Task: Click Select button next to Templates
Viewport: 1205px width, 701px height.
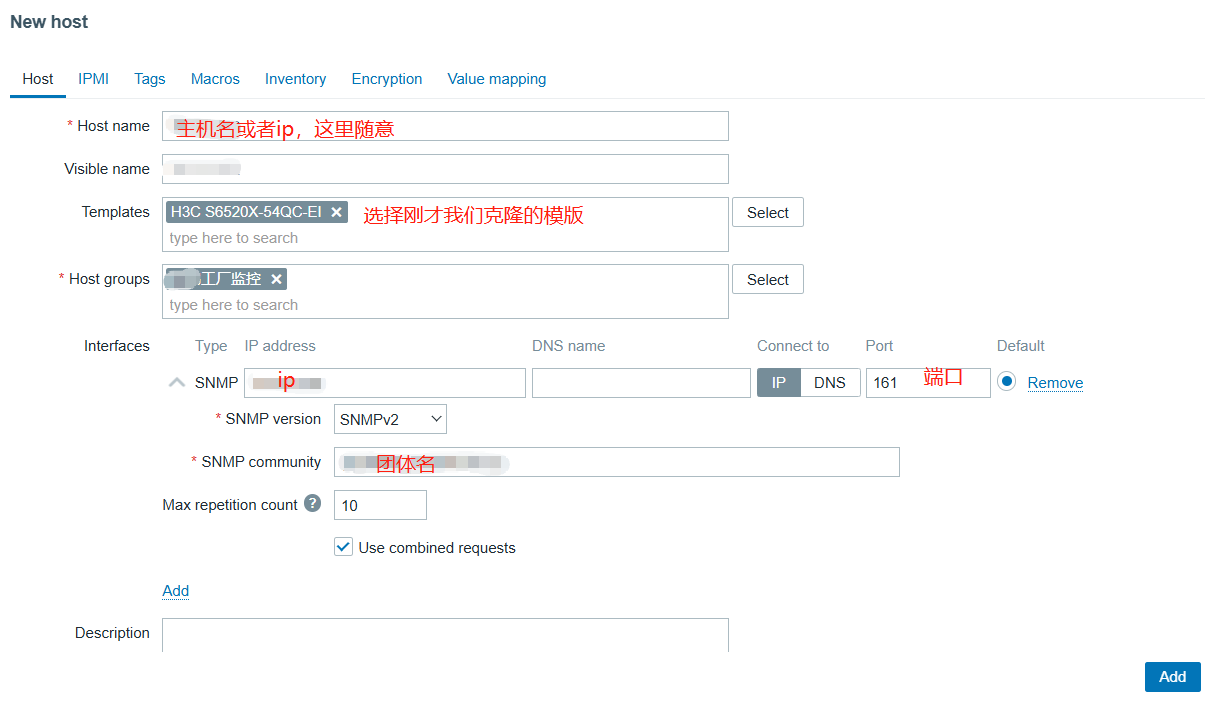Action: coord(767,212)
